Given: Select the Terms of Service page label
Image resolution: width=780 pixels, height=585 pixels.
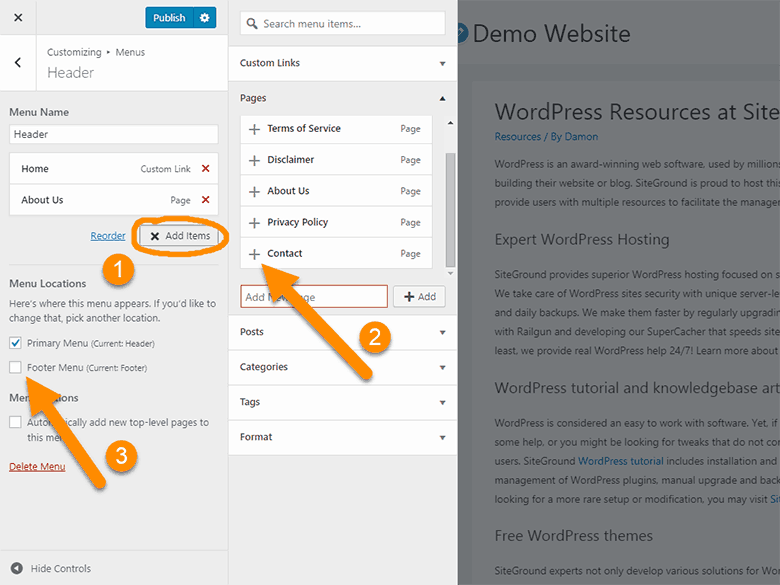Looking at the screenshot, I should (304, 128).
